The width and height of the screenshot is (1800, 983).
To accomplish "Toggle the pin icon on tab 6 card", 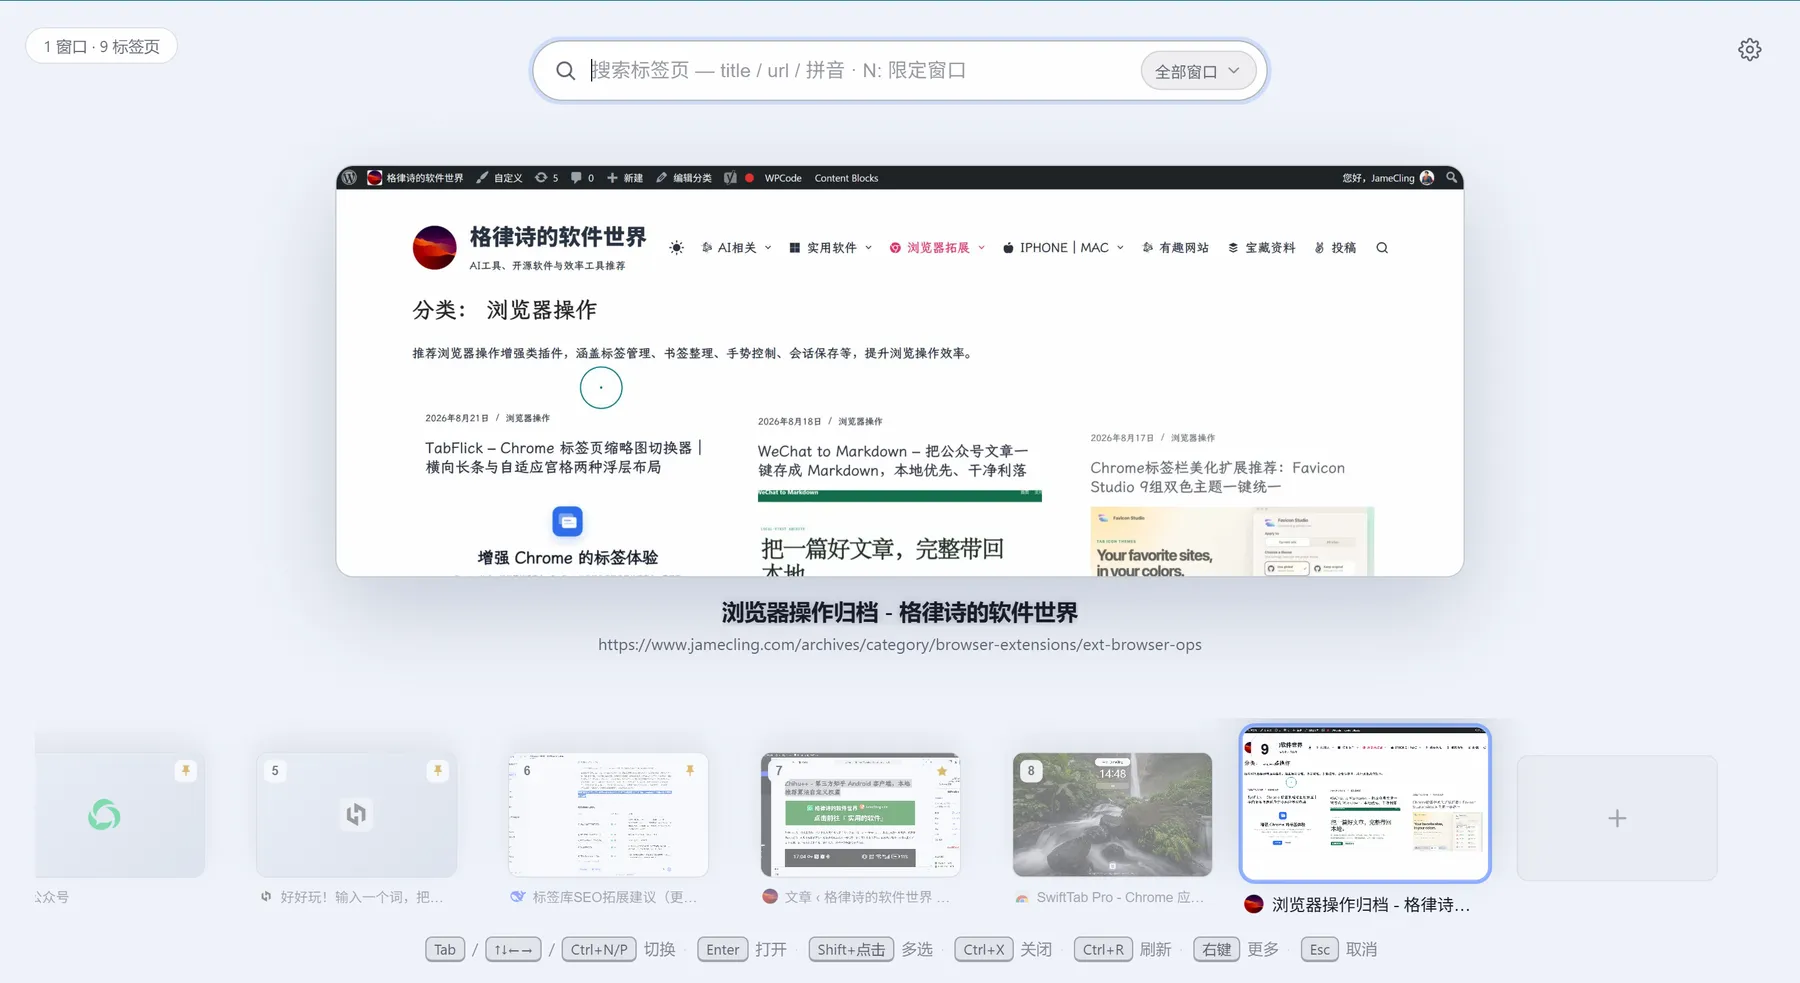I will point(689,770).
